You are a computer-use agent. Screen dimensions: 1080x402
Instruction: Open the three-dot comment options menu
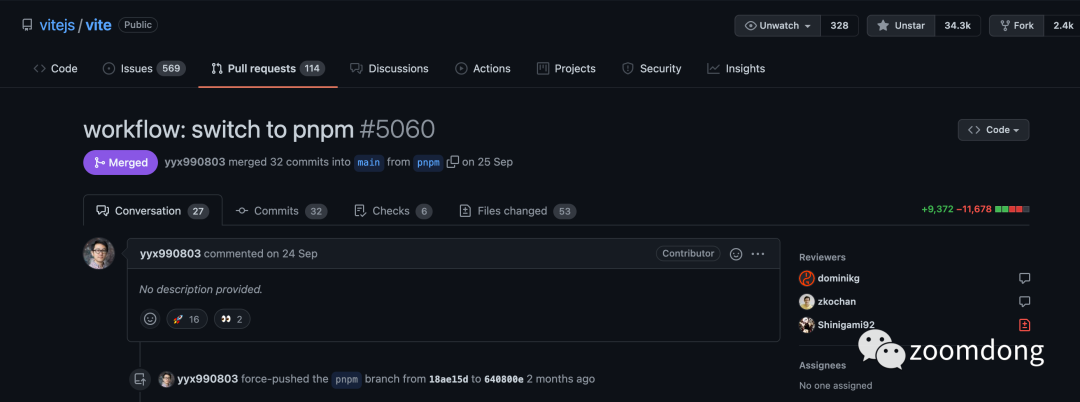point(758,254)
